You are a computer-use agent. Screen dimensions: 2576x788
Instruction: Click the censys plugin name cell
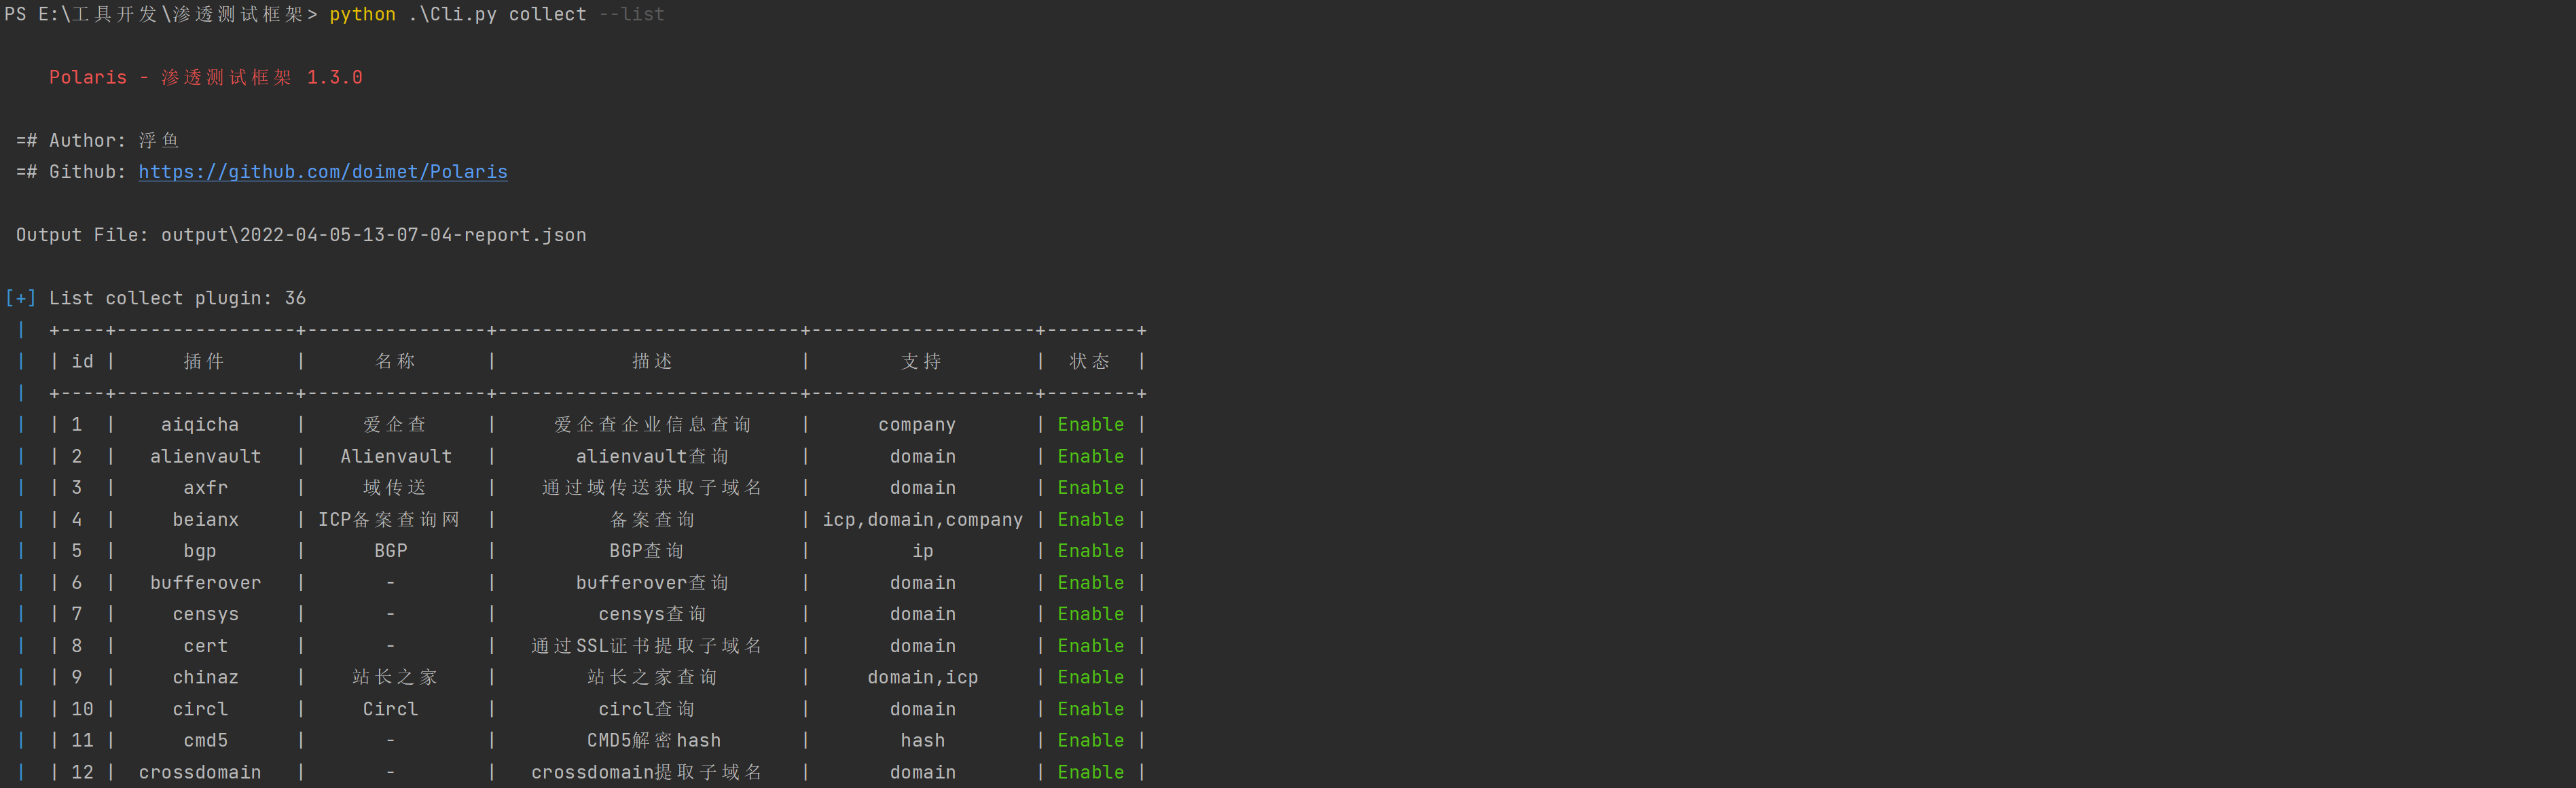pyautogui.click(x=205, y=614)
